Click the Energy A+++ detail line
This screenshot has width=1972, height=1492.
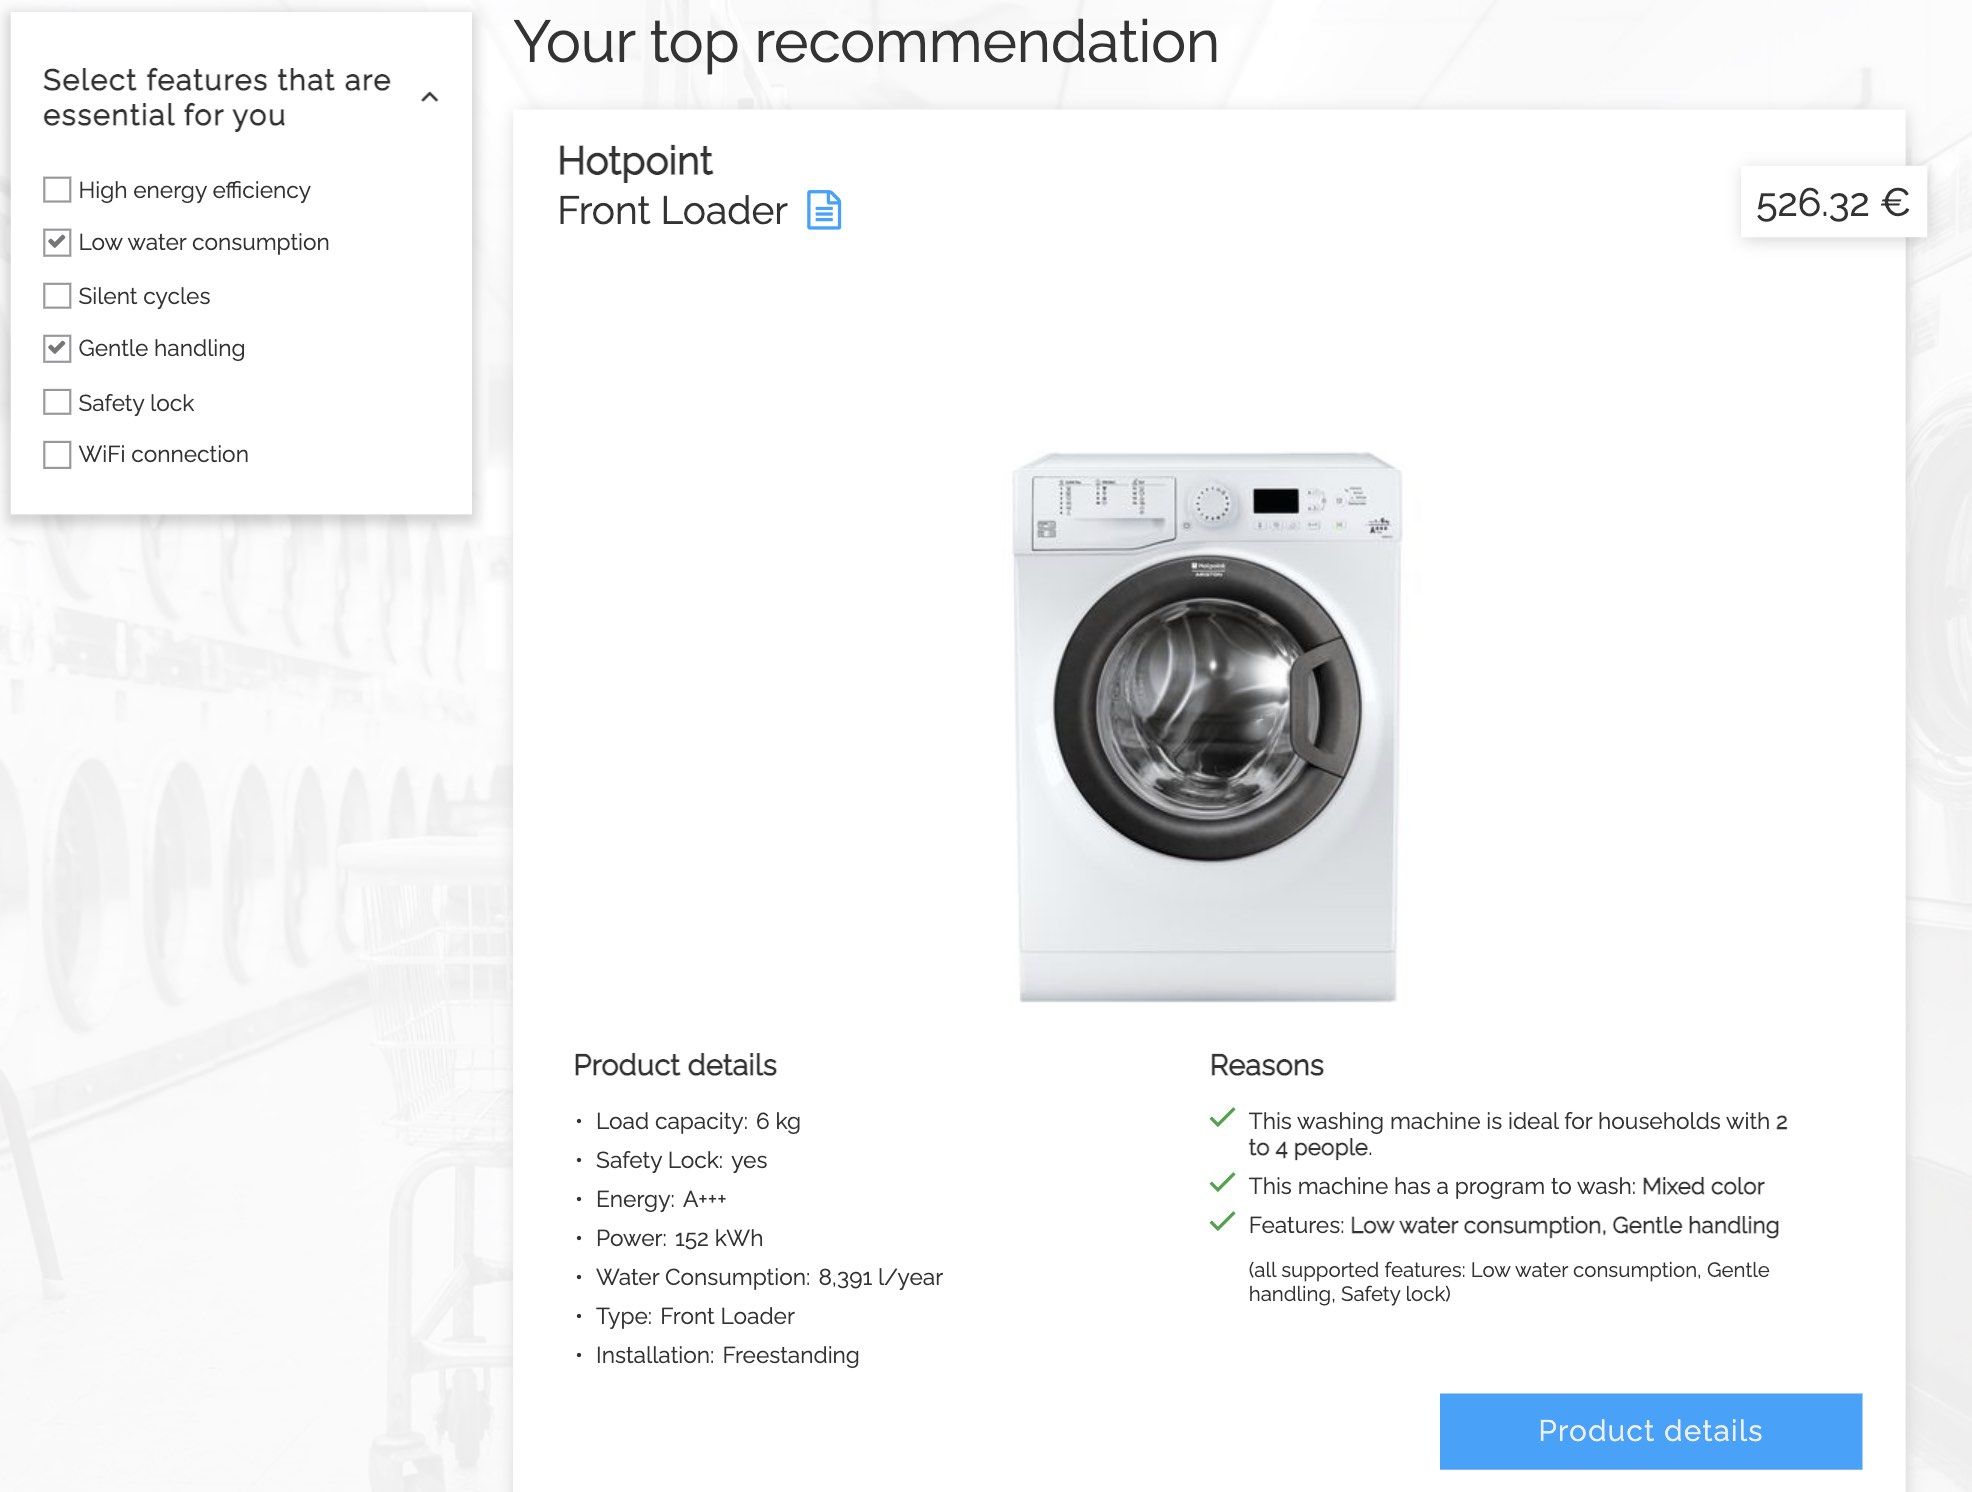tap(660, 1199)
